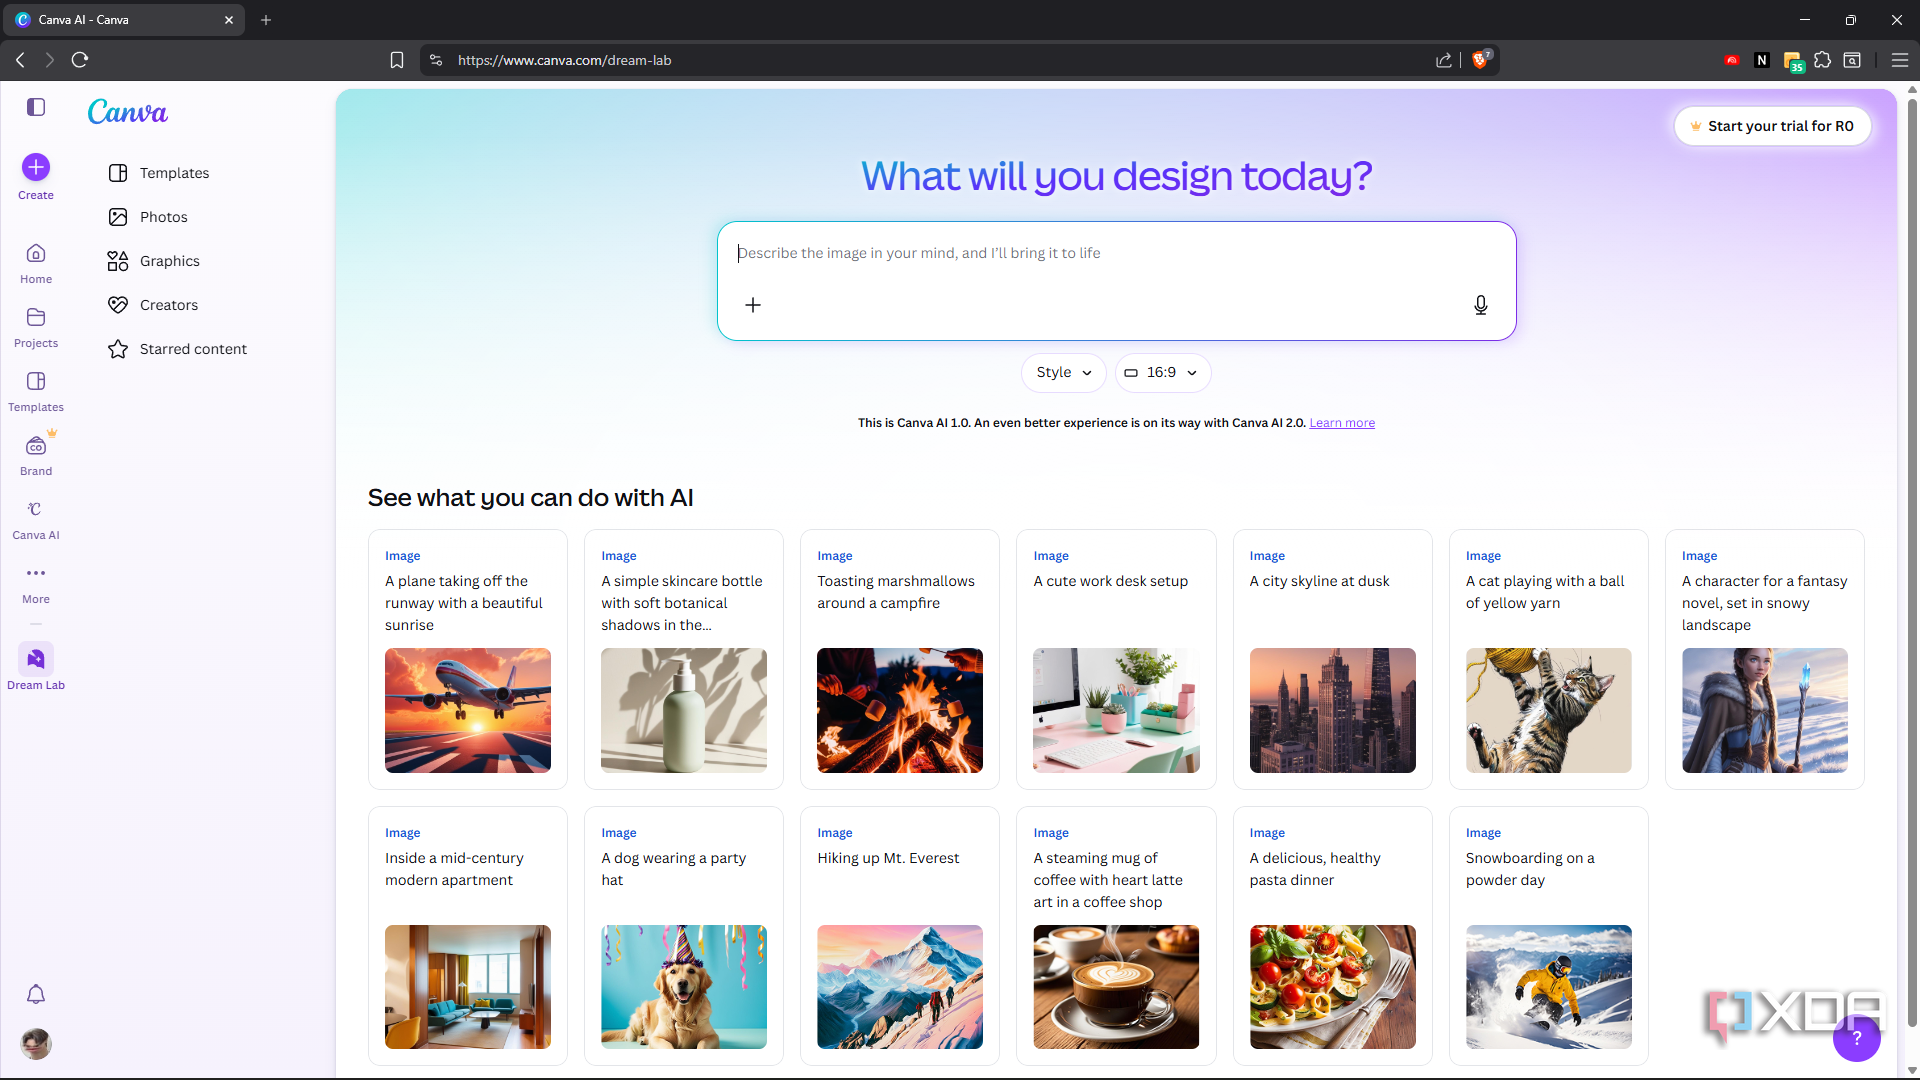Open the browser extensions puzzle icon

pos(1823,60)
